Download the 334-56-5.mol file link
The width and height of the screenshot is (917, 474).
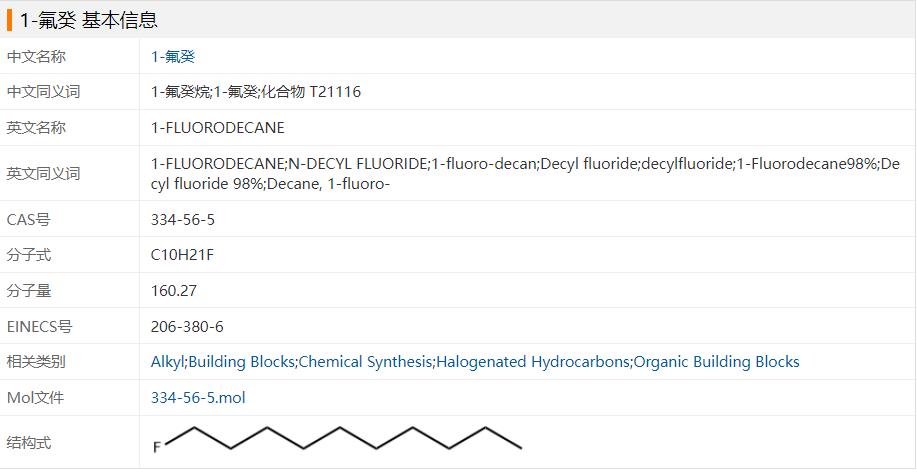click(198, 398)
